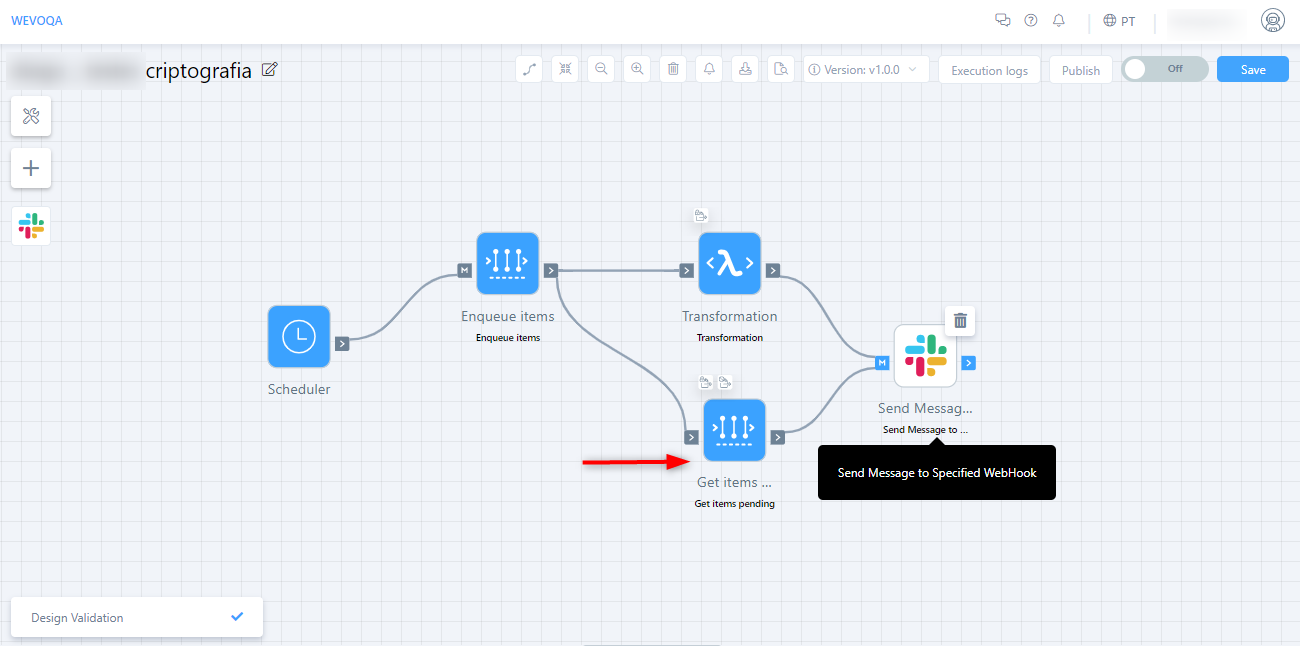Open the tools wrench panel icon
1300x646 pixels.
coord(31,117)
